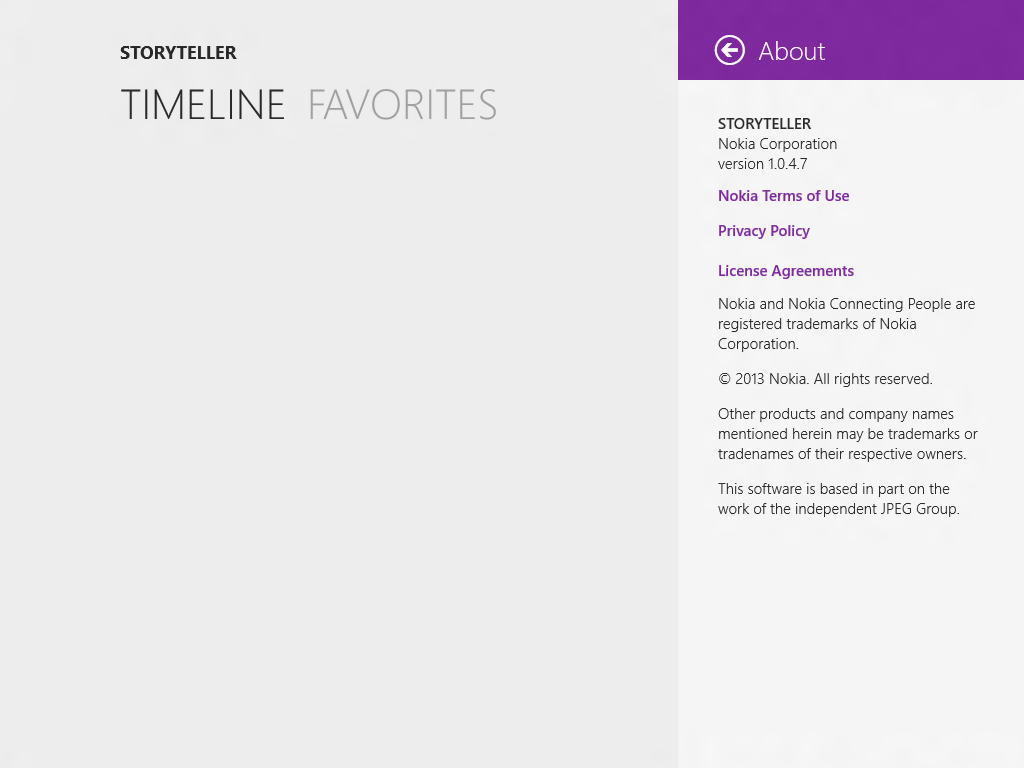1024x768 pixels.
Task: Open the Nokia Terms of Use link
Action: [783, 196]
